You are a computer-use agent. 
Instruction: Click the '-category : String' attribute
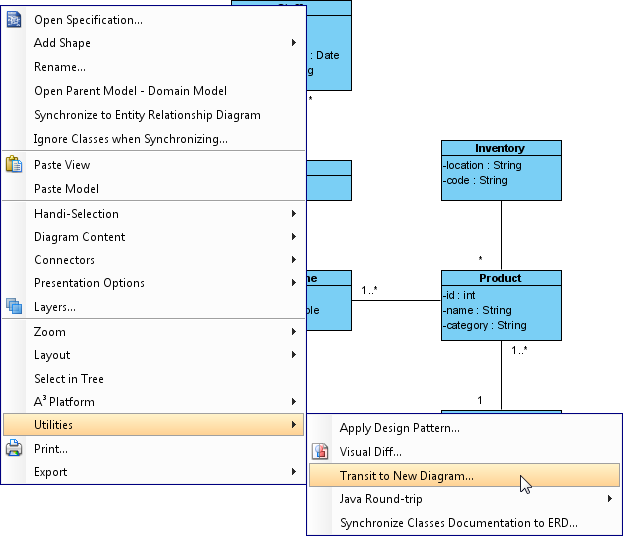pos(484,325)
